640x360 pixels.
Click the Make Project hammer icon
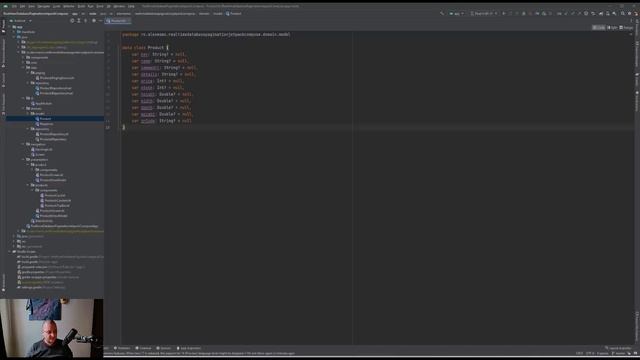(442, 13)
